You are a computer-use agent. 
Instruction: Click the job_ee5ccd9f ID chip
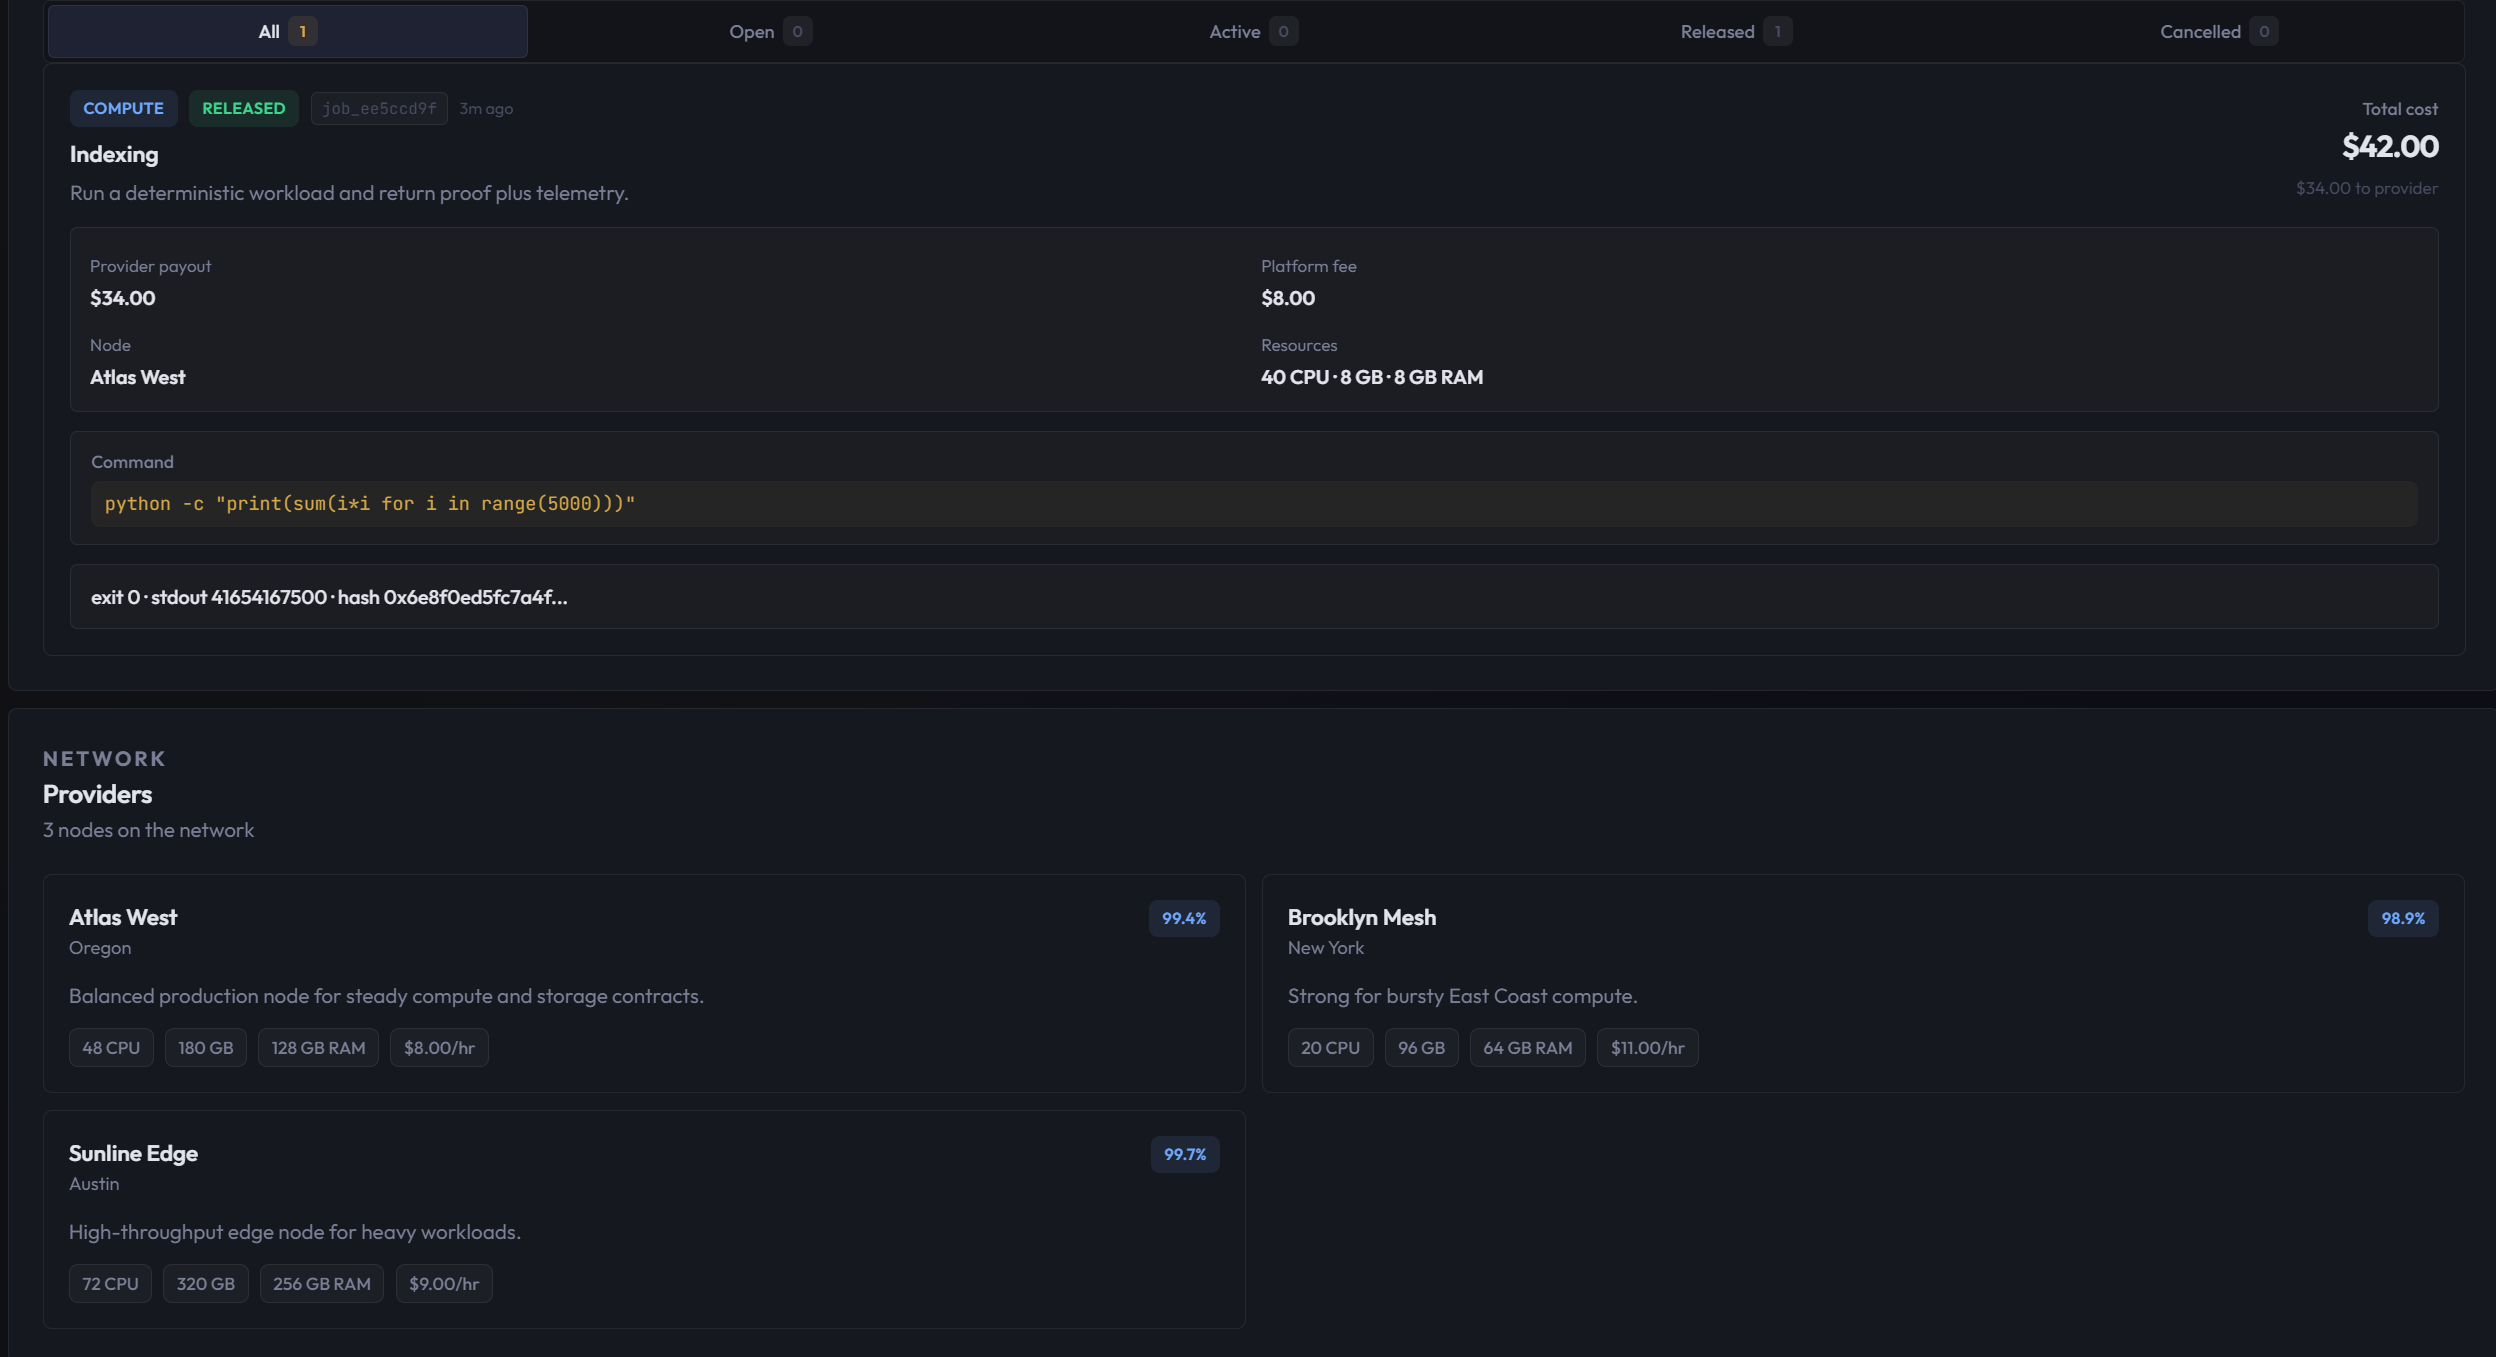pos(379,108)
